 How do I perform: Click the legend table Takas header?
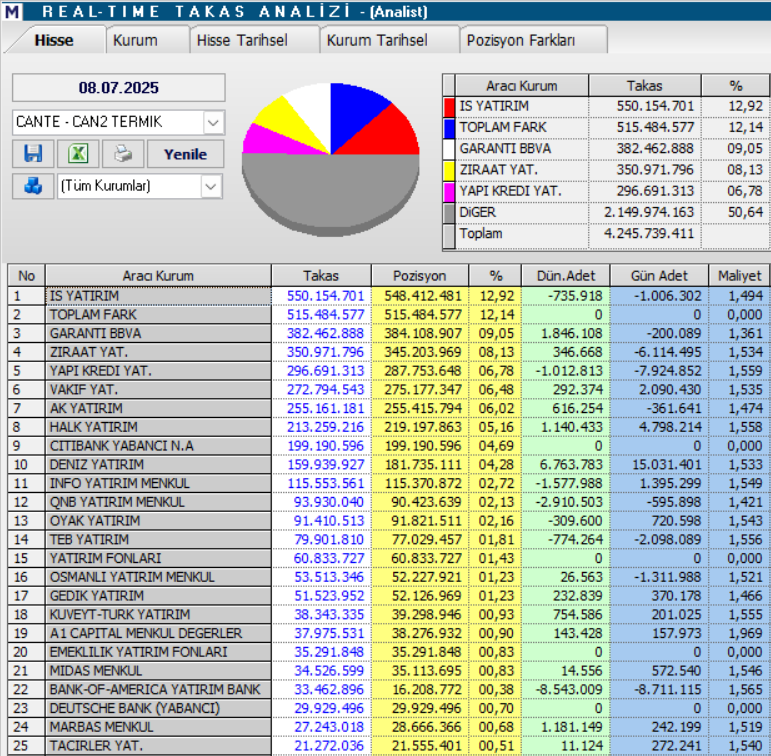coord(644,86)
